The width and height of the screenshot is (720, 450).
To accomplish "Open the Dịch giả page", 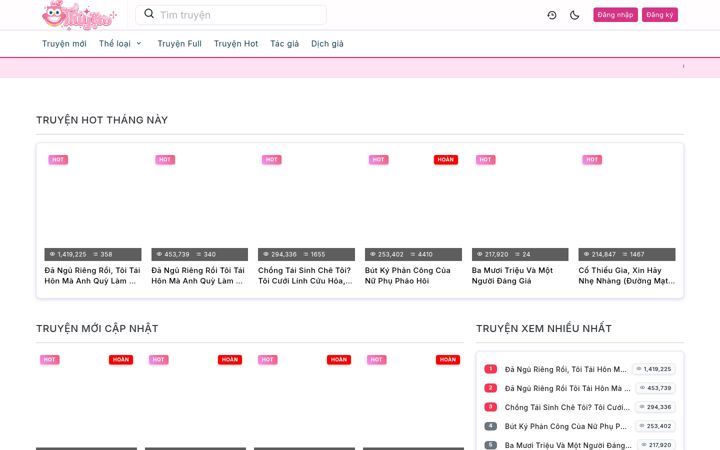I will tap(327, 44).
